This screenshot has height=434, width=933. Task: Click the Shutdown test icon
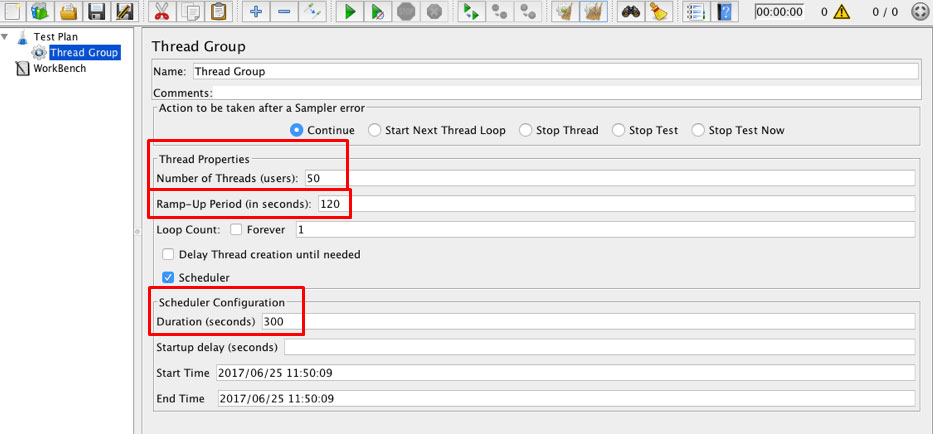point(435,11)
